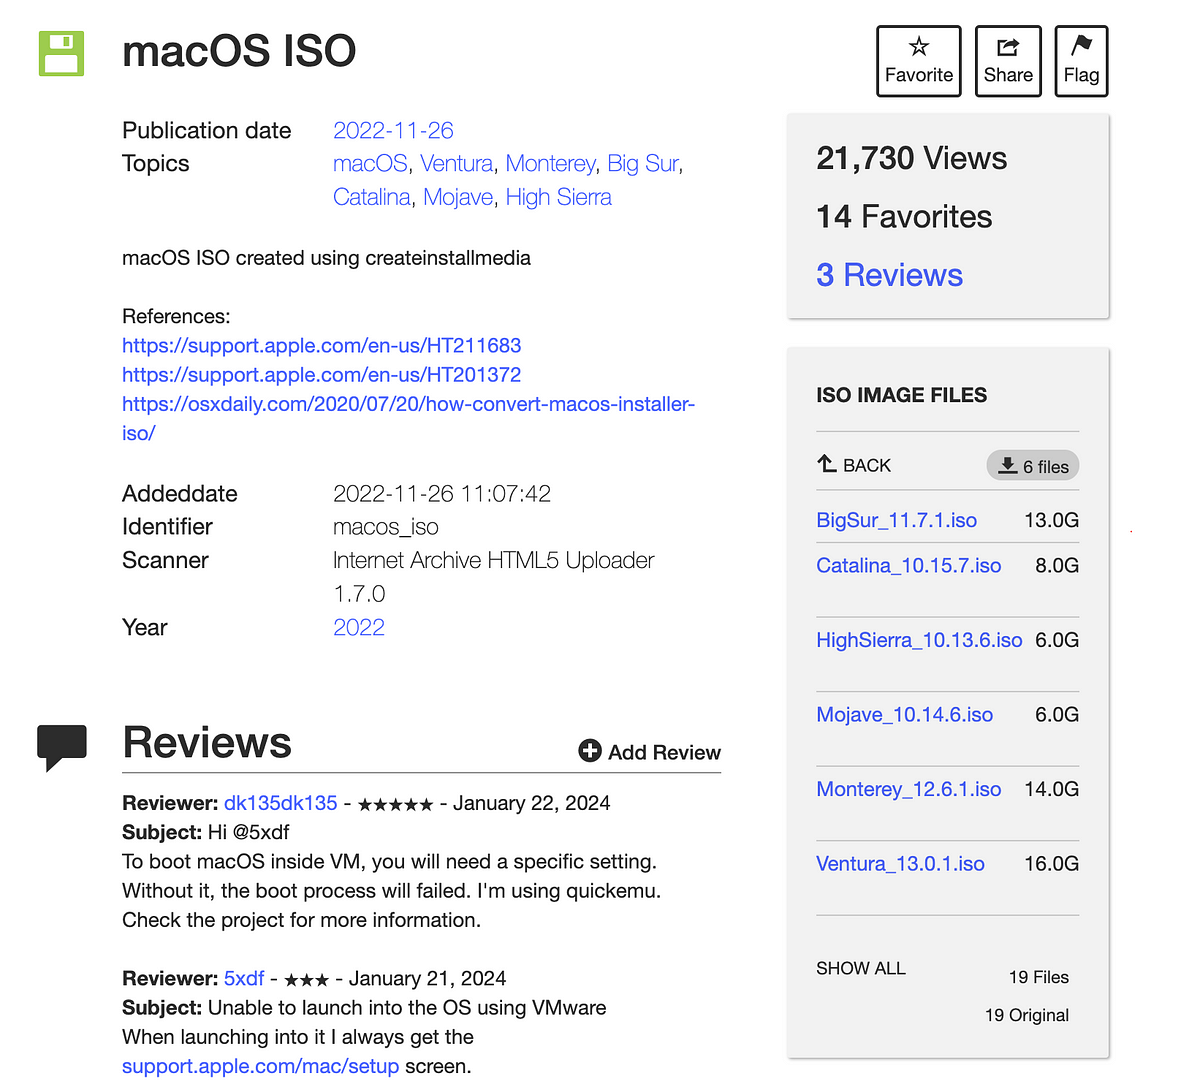Click the 13.0G size for BigSur
Image resolution: width=1200 pixels, height=1085 pixels.
(1051, 520)
